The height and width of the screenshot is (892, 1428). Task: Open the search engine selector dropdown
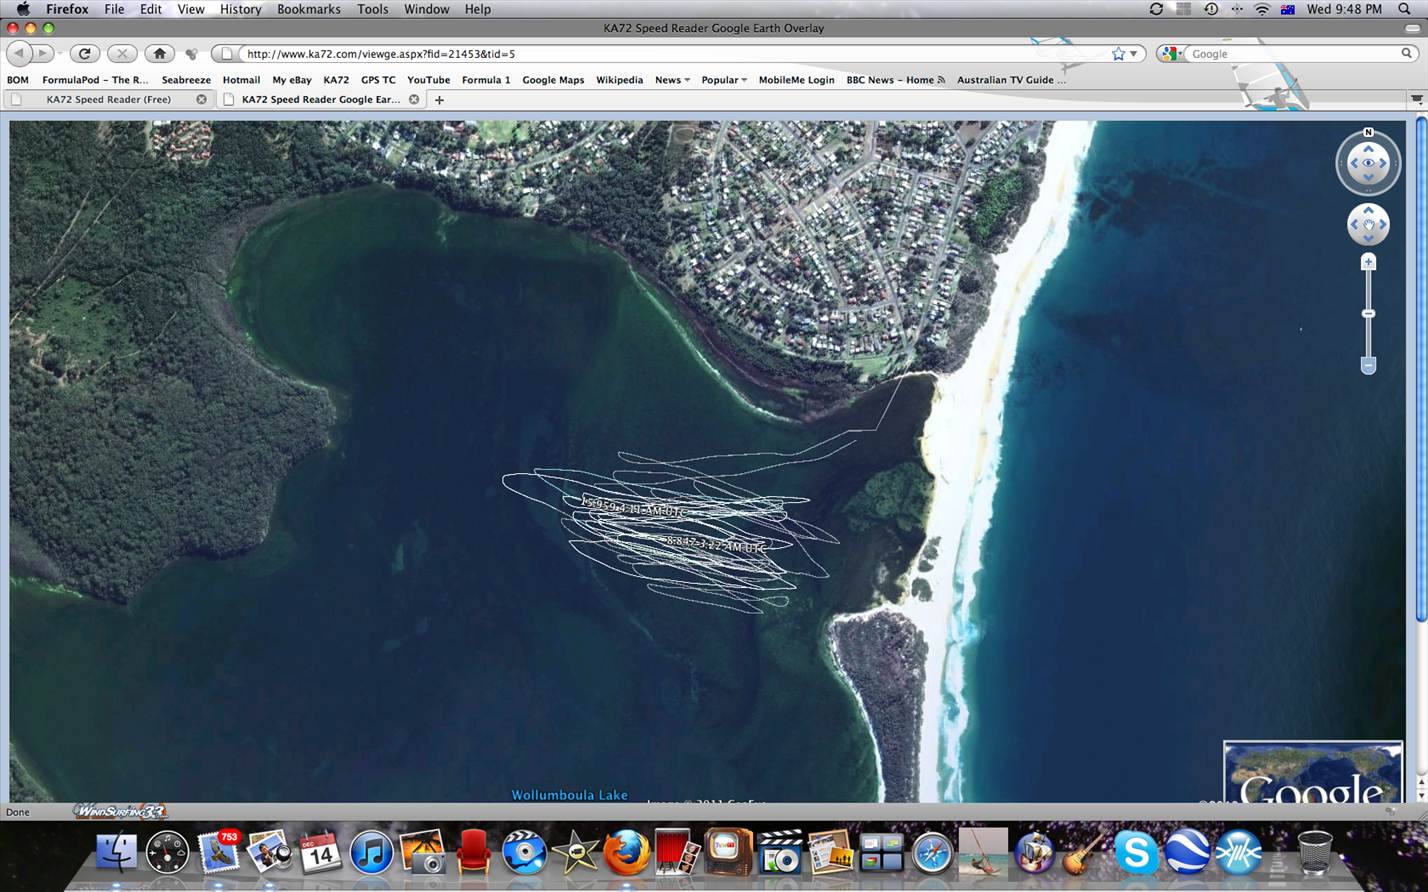[x=1172, y=54]
